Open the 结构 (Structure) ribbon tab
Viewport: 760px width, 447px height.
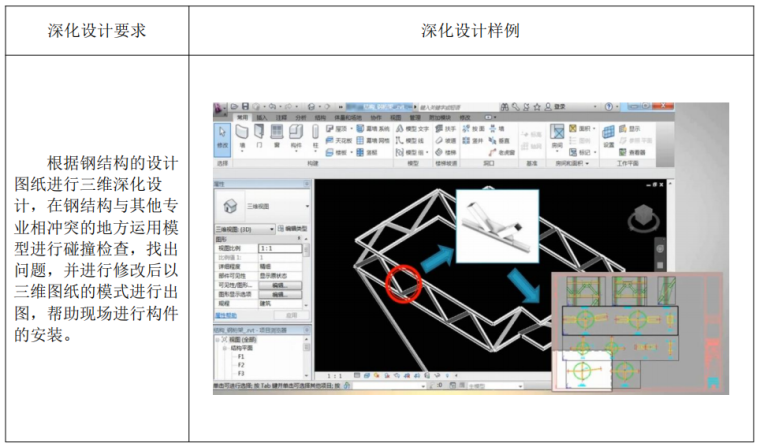click(320, 117)
